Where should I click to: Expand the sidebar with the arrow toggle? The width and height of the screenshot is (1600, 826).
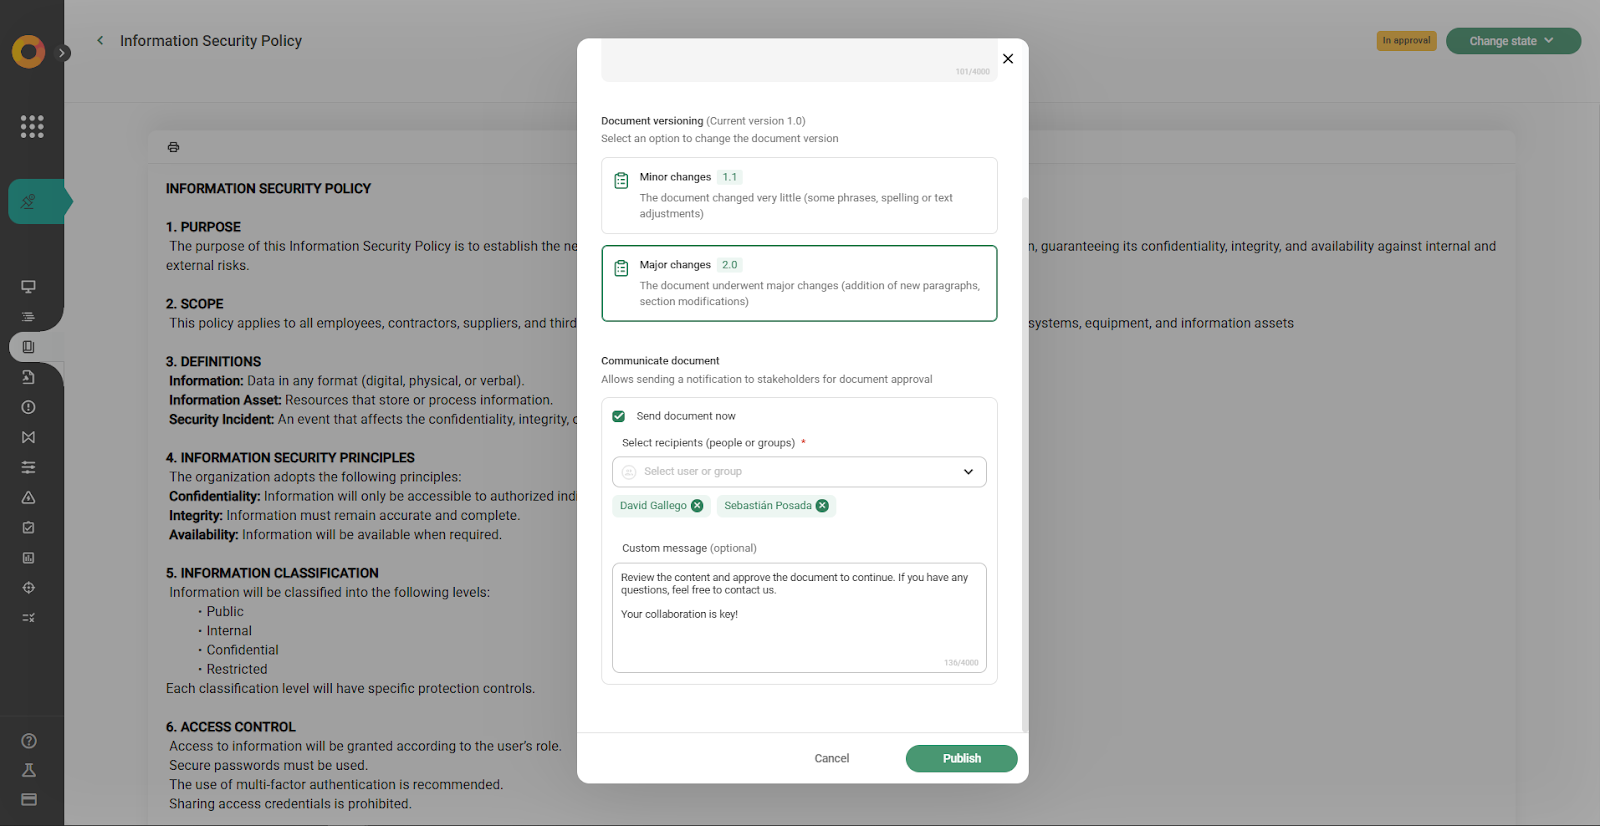pyautogui.click(x=63, y=53)
